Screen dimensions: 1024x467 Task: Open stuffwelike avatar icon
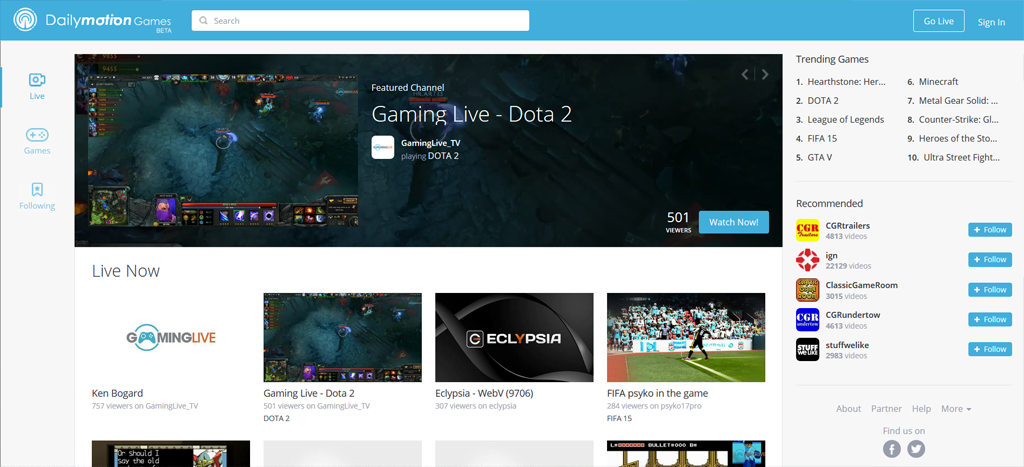point(807,349)
